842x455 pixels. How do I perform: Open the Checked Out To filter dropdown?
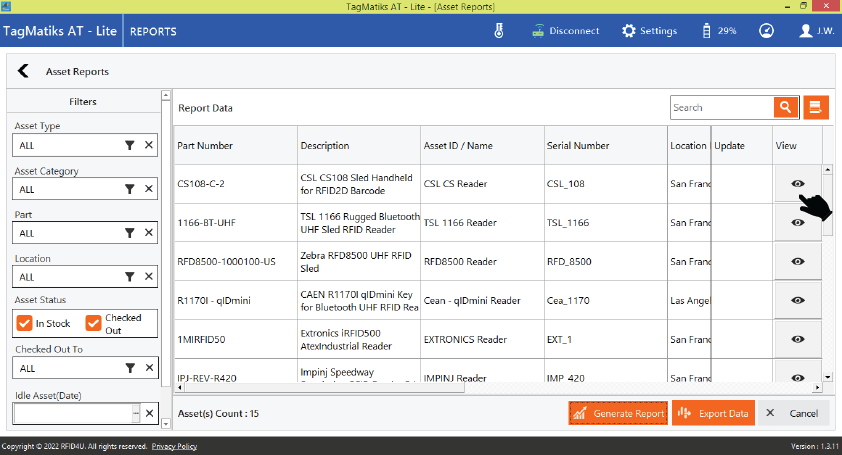129,368
